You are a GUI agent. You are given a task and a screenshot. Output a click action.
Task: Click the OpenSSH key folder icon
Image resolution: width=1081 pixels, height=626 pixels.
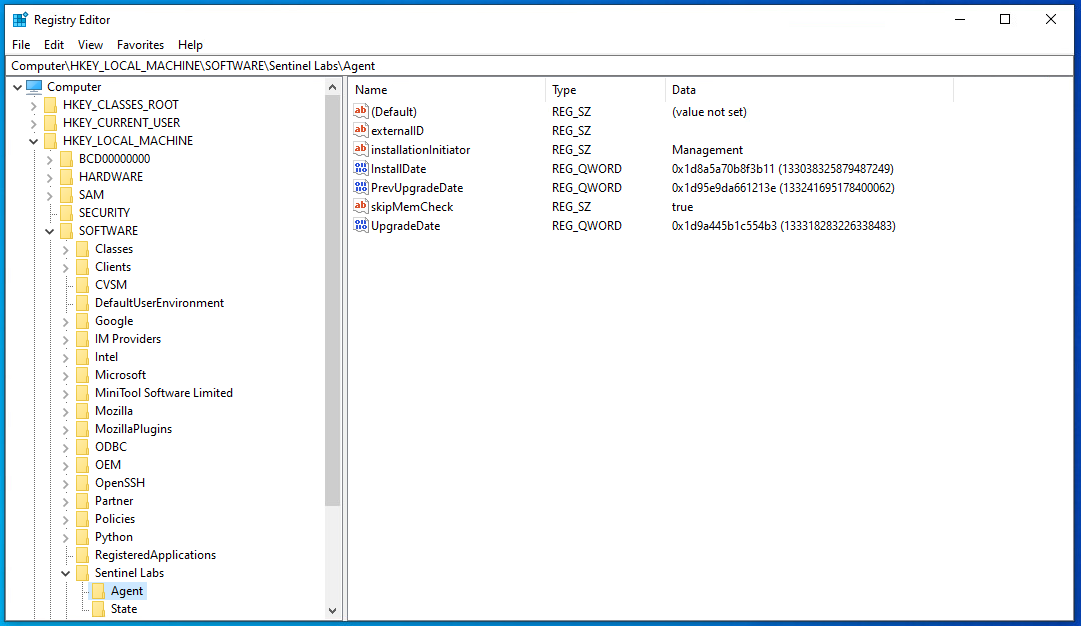(x=83, y=483)
